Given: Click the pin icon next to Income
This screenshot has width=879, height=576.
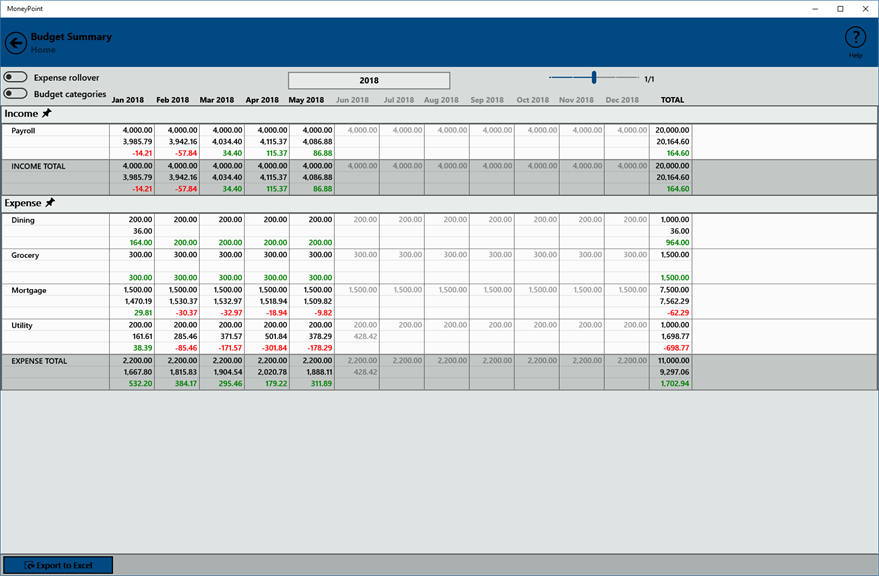Looking at the screenshot, I should pos(47,113).
